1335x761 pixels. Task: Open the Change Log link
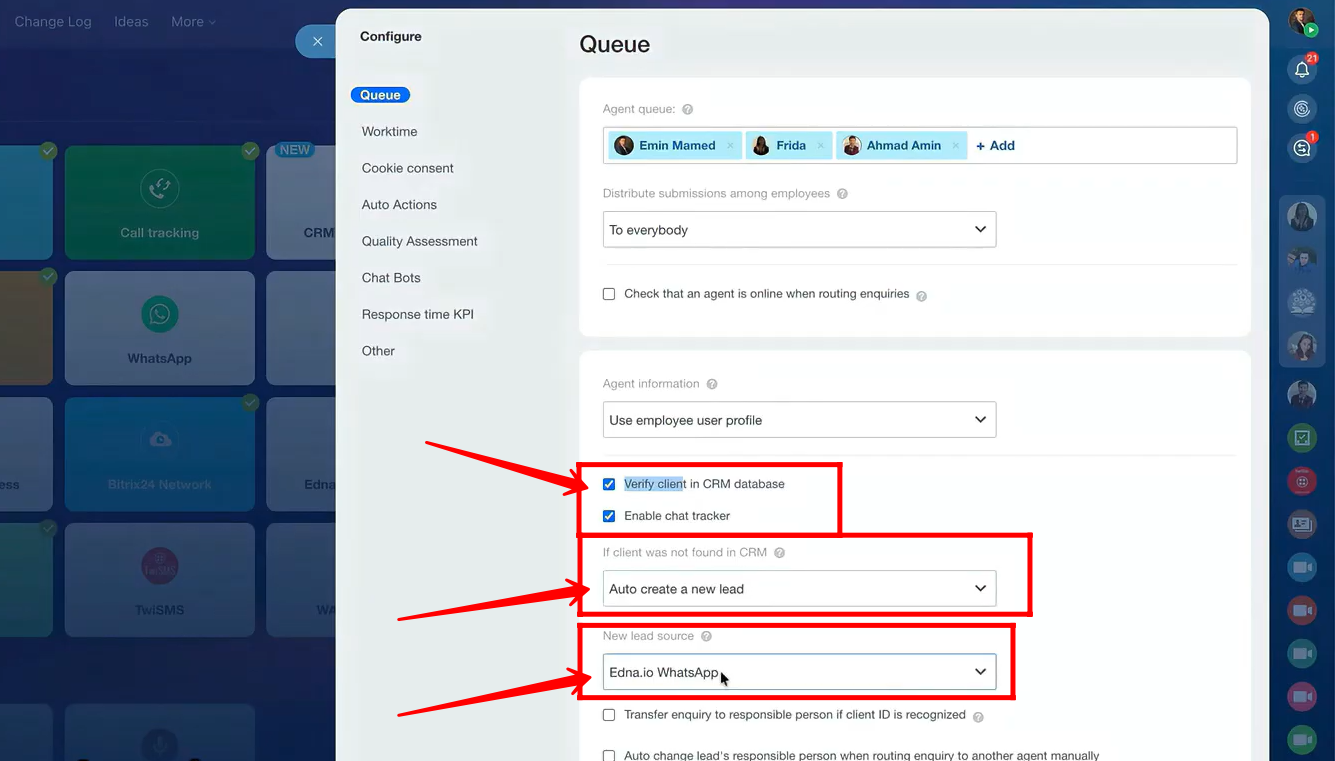click(x=53, y=21)
